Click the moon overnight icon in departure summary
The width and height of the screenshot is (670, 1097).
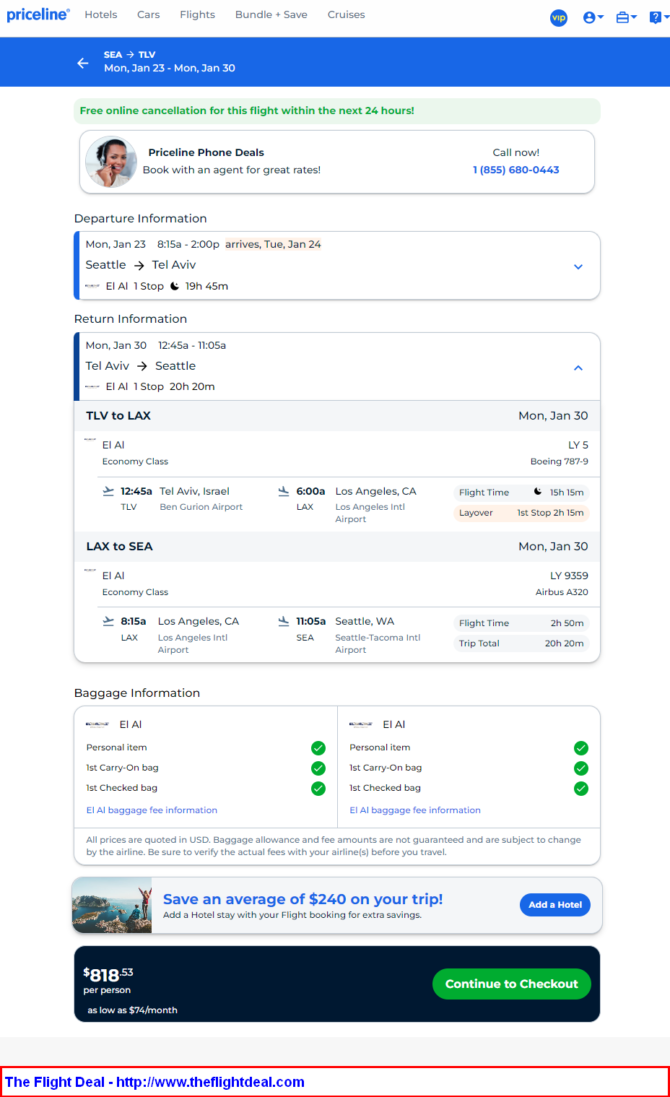175,286
